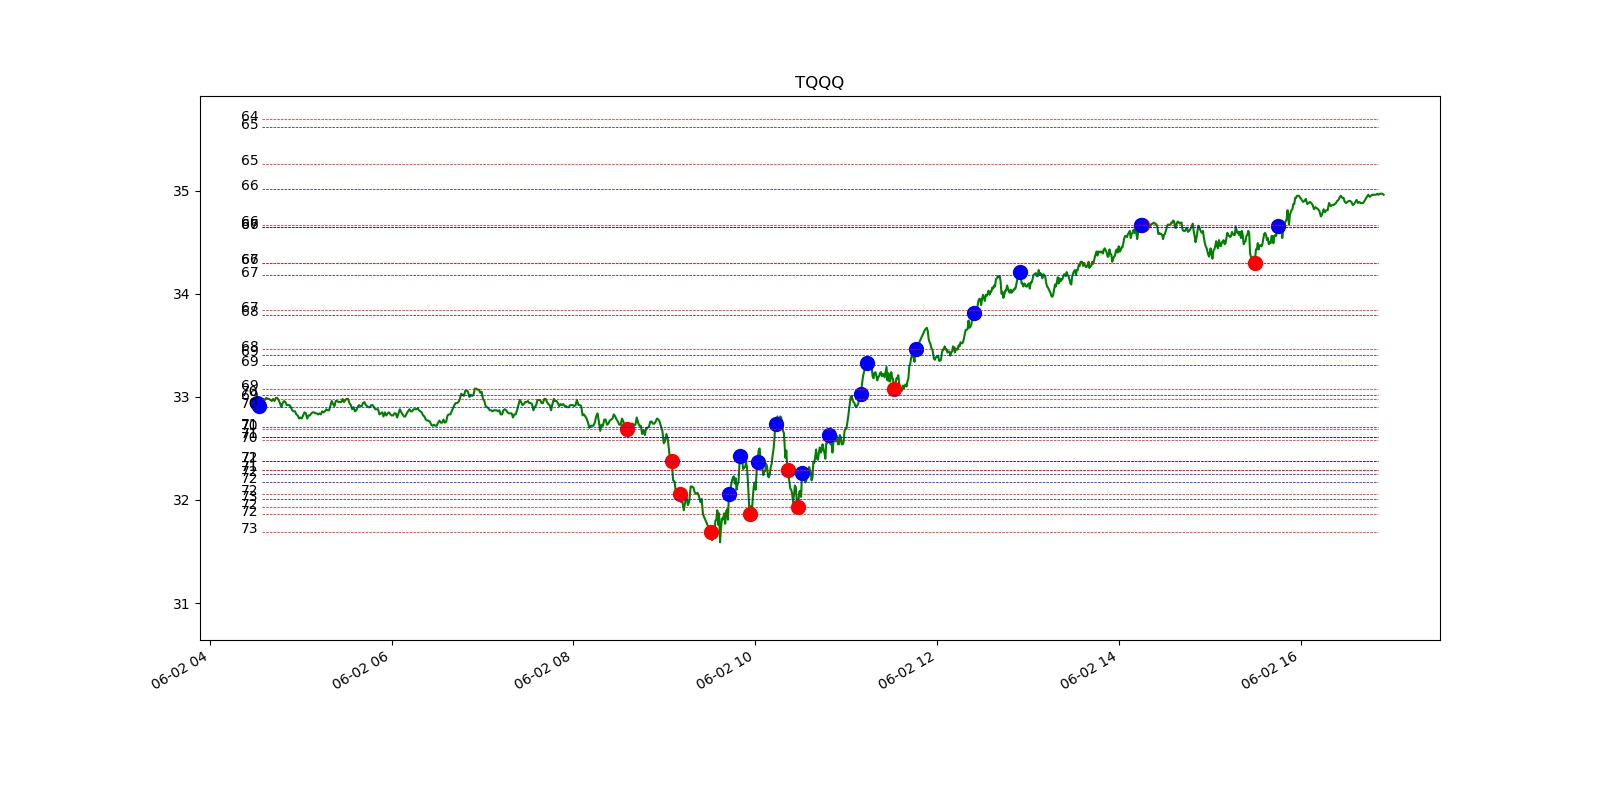Click the blue marker near 13:00 above 34
The image size is (1600, 800).
pos(1020,272)
